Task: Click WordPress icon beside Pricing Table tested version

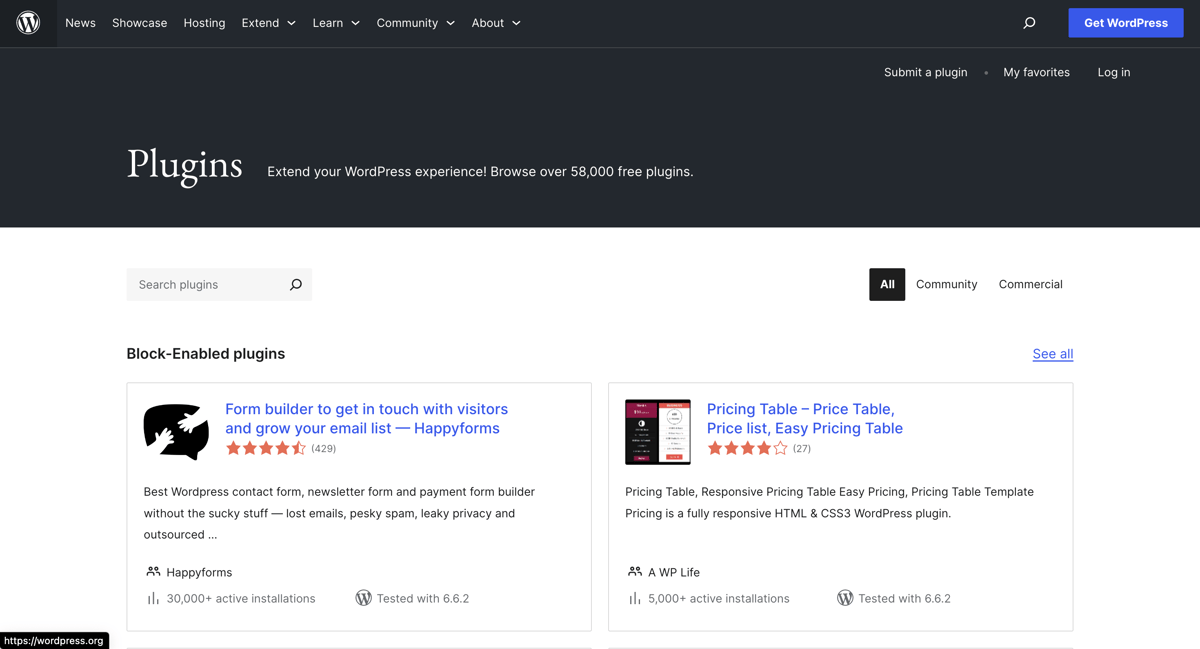Action: click(x=845, y=598)
